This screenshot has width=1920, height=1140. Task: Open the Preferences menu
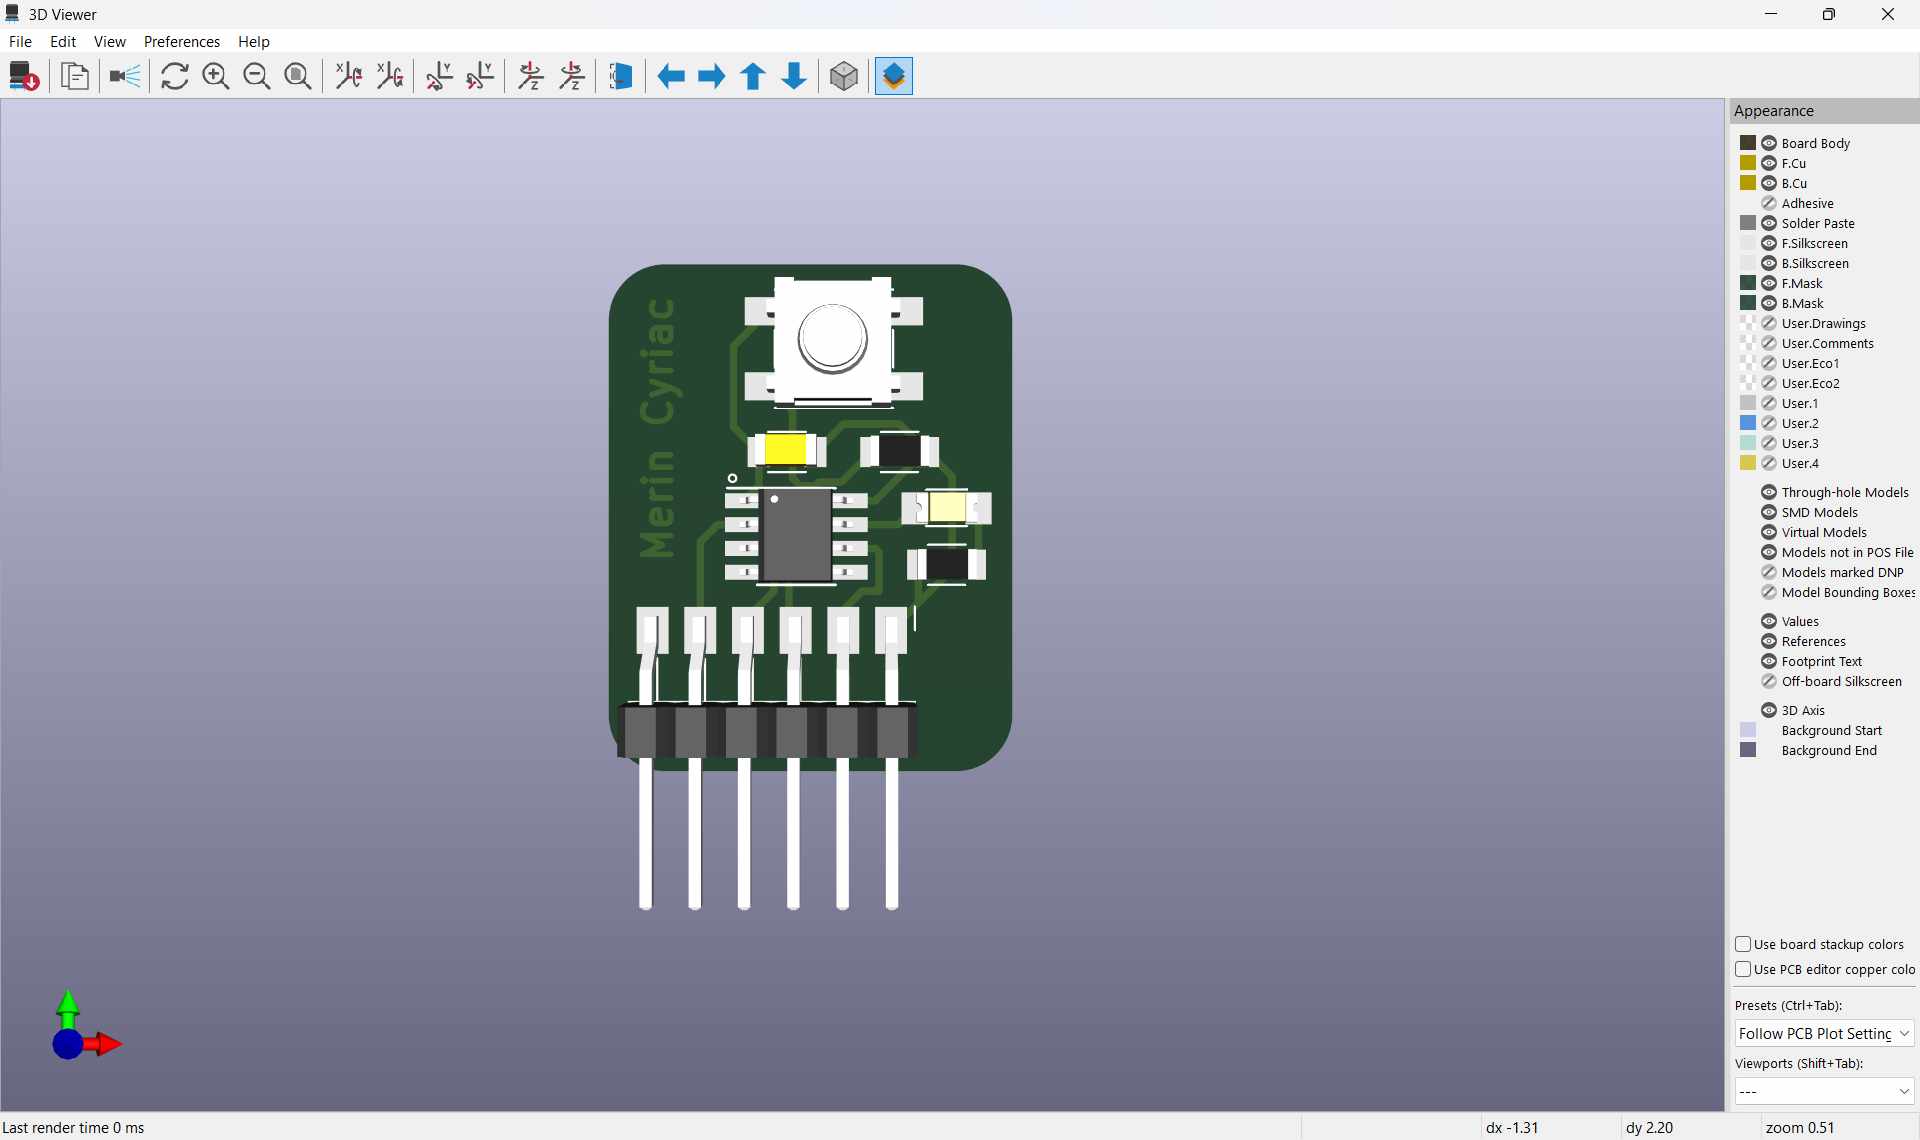pyautogui.click(x=181, y=41)
